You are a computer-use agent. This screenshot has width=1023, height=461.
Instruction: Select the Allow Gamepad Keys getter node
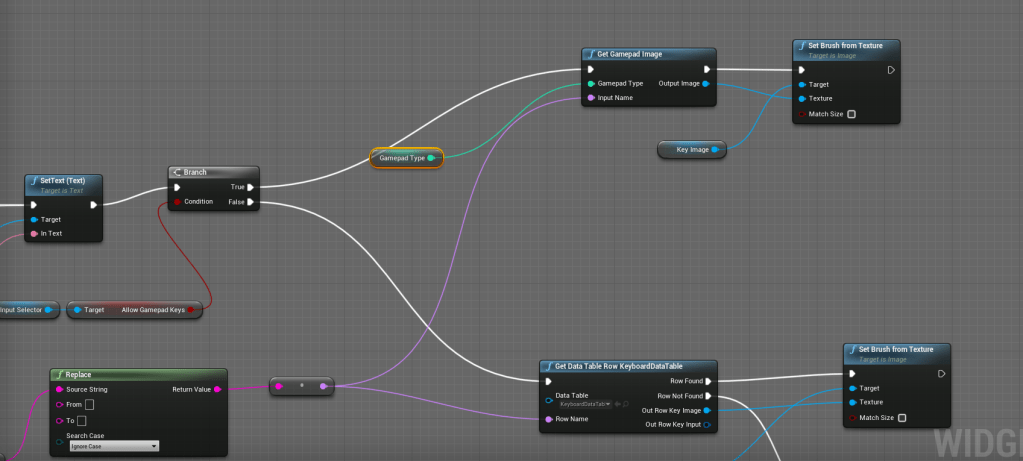pos(135,310)
